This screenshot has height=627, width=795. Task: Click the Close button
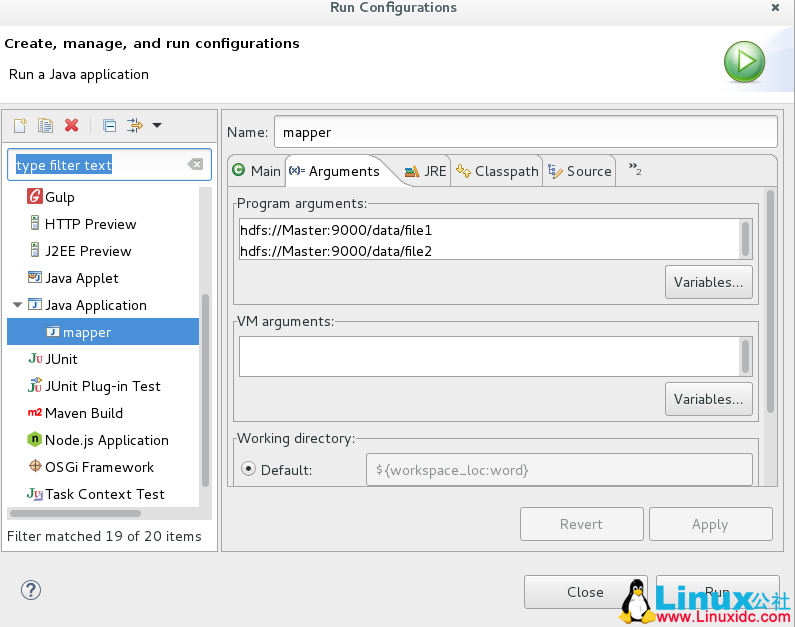pyautogui.click(x=585, y=592)
